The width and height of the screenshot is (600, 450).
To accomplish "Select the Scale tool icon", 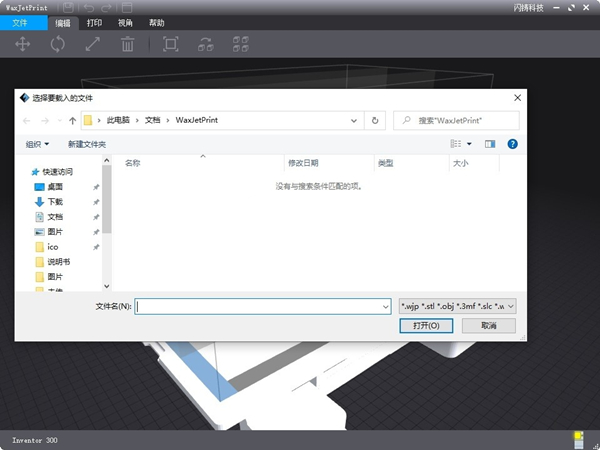I will (x=92, y=44).
